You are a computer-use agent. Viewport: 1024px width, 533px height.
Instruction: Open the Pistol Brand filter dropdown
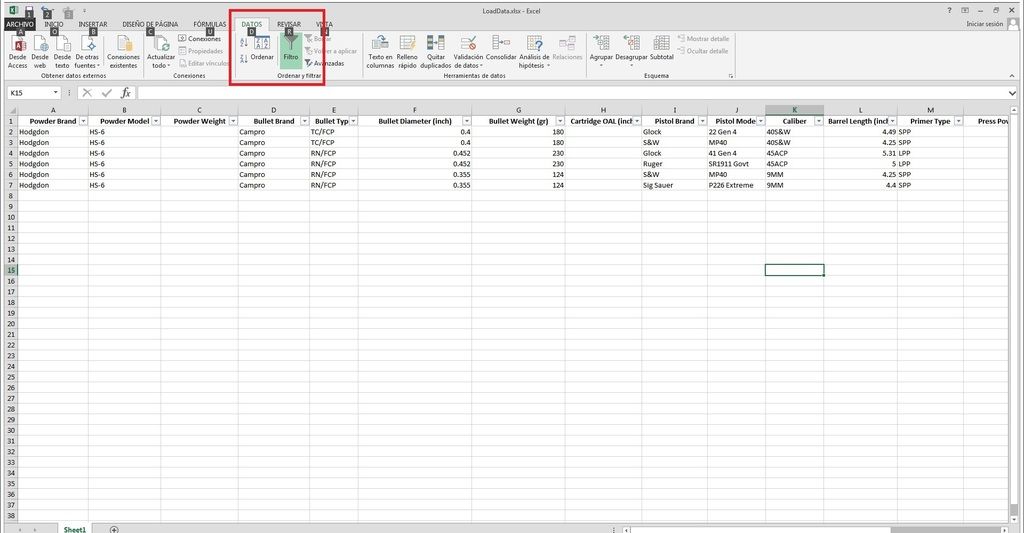pos(702,121)
